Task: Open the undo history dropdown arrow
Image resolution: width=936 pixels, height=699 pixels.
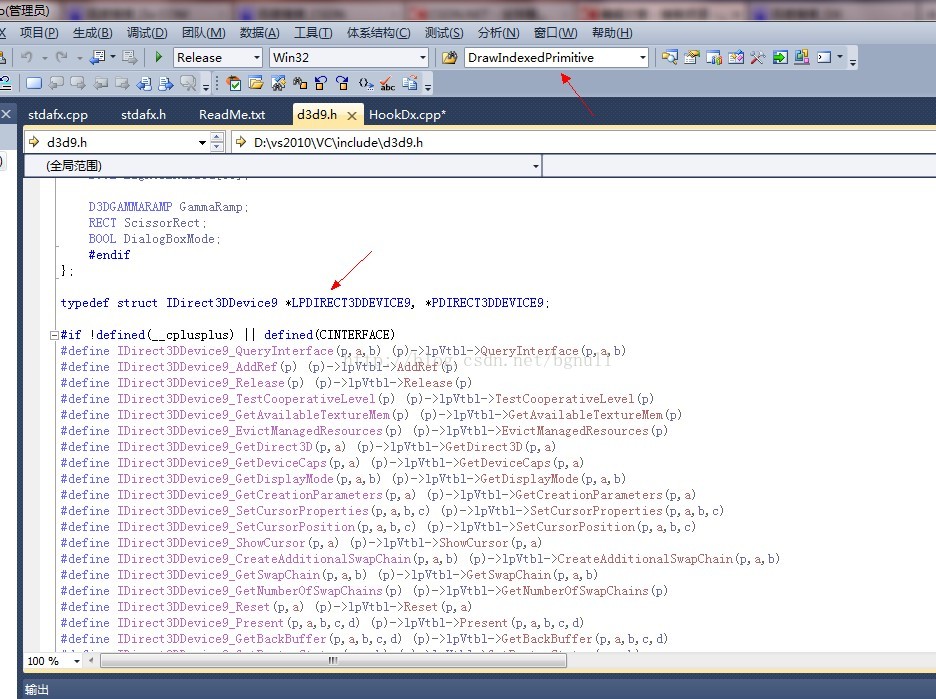Action: [x=45, y=58]
